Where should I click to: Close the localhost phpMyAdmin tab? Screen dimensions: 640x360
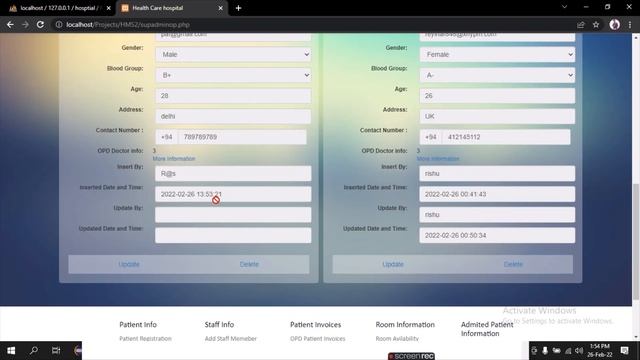(109, 8)
